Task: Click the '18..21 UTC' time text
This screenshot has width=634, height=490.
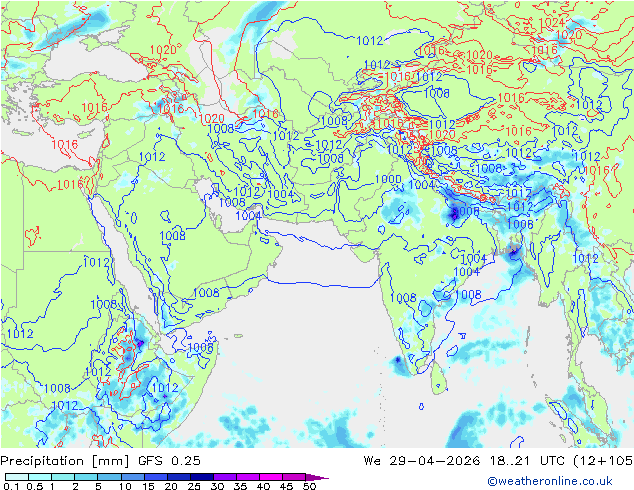Action: pyautogui.click(x=526, y=461)
